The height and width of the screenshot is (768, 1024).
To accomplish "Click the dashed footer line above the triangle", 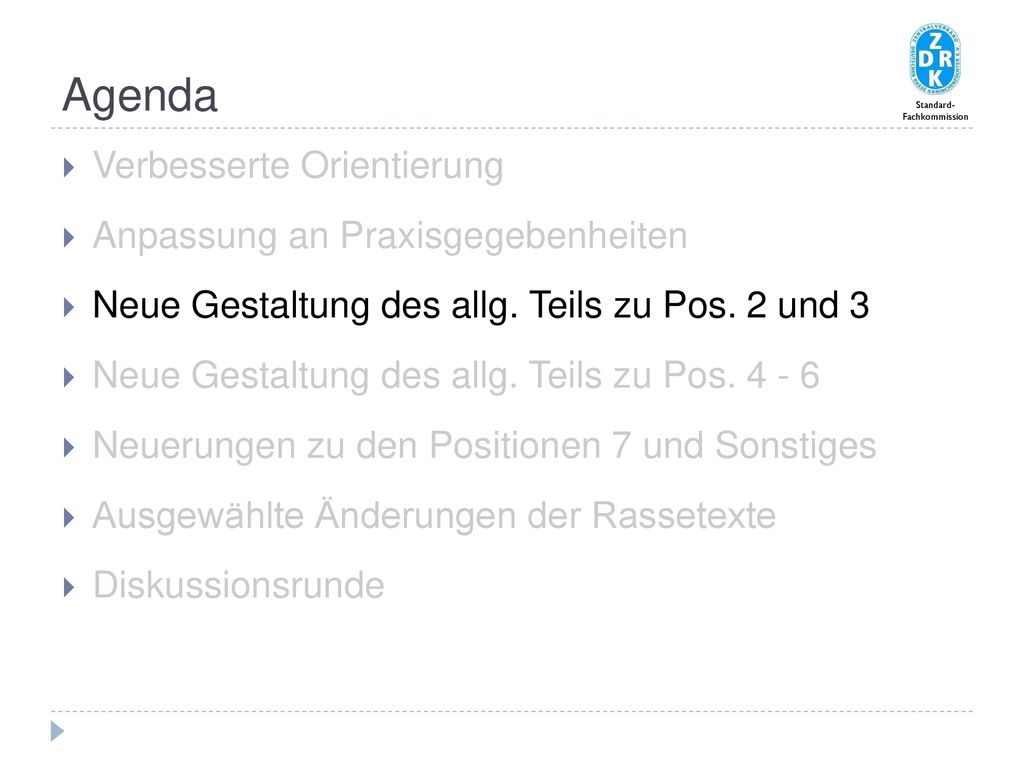I will tap(512, 711).
